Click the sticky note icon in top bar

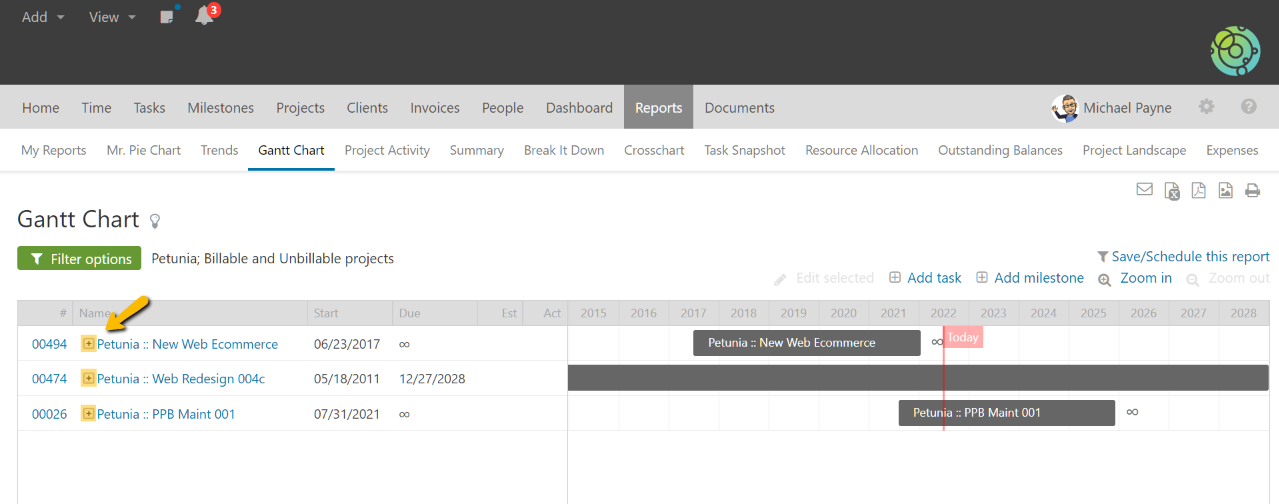(x=167, y=17)
